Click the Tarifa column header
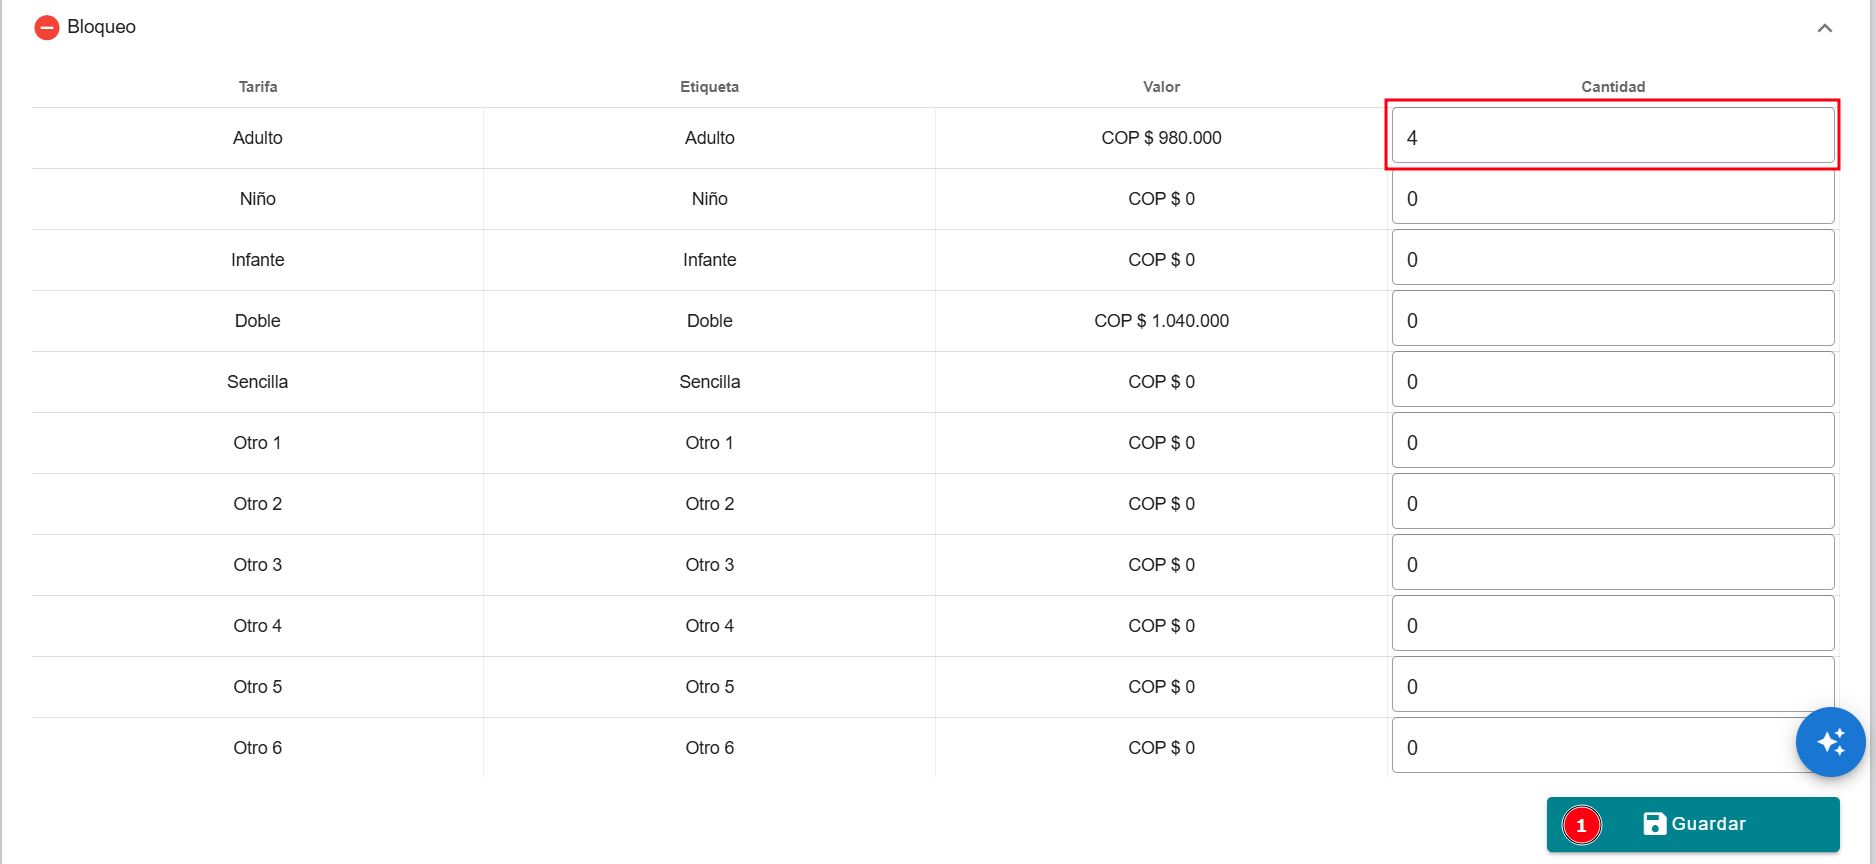Screen dimensions: 1876x864 (x=258, y=87)
